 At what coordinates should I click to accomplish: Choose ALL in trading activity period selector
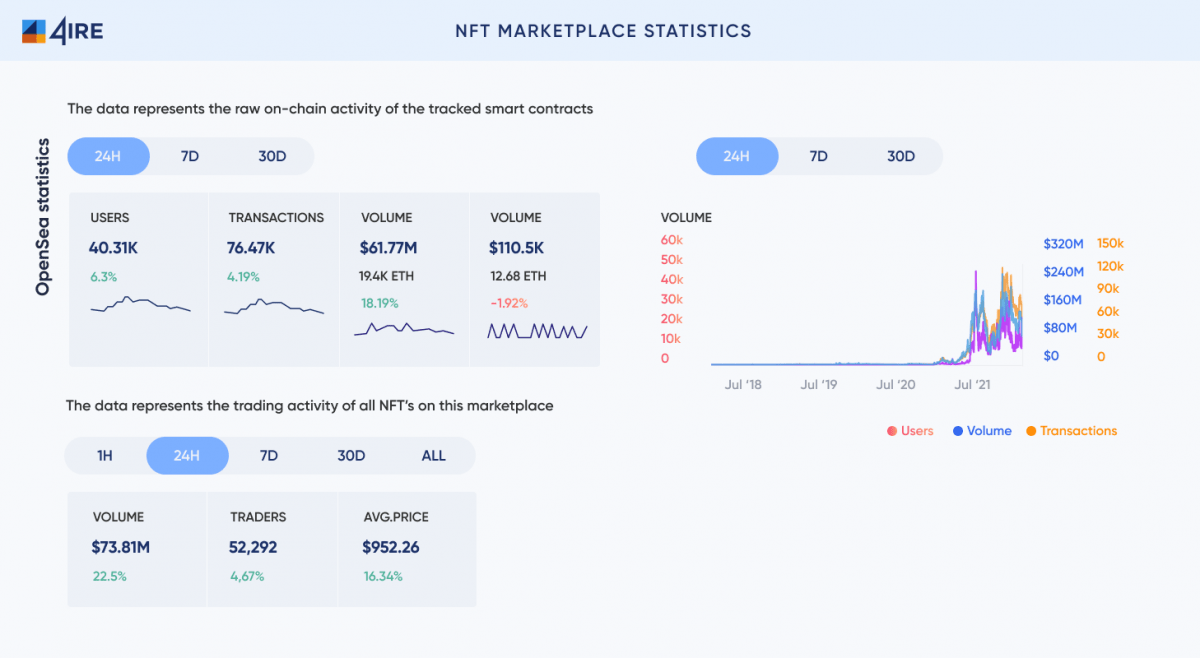(433, 456)
